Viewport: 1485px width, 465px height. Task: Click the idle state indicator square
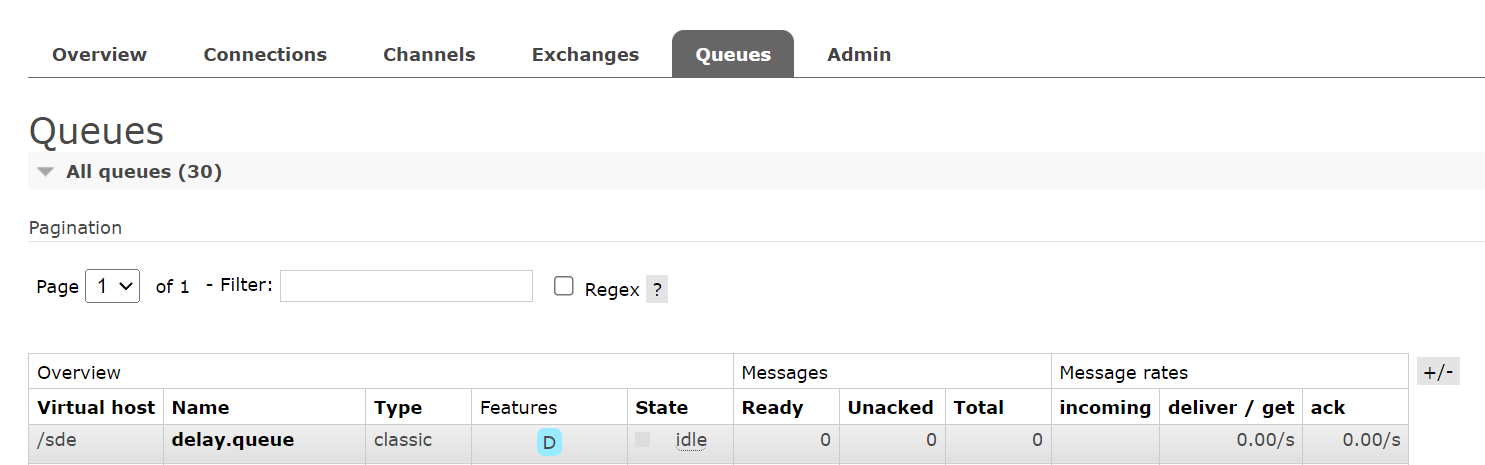pyautogui.click(x=643, y=439)
